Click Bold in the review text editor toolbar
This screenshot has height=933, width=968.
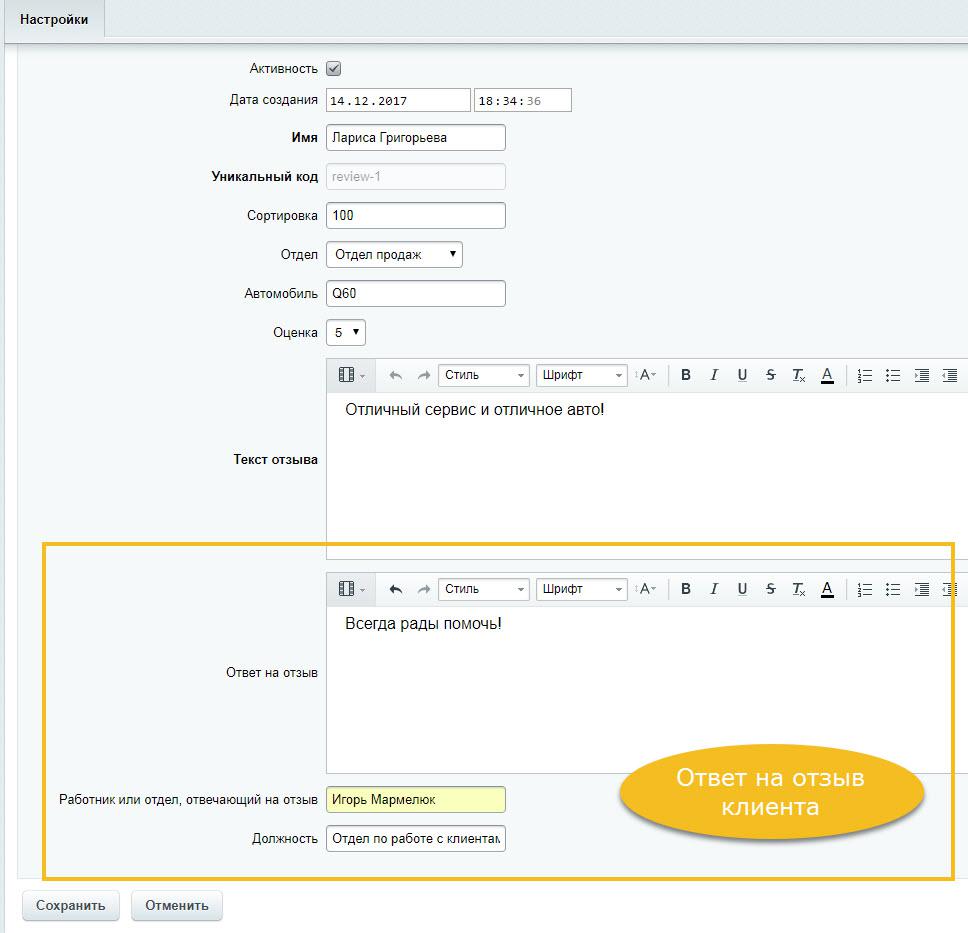click(685, 375)
